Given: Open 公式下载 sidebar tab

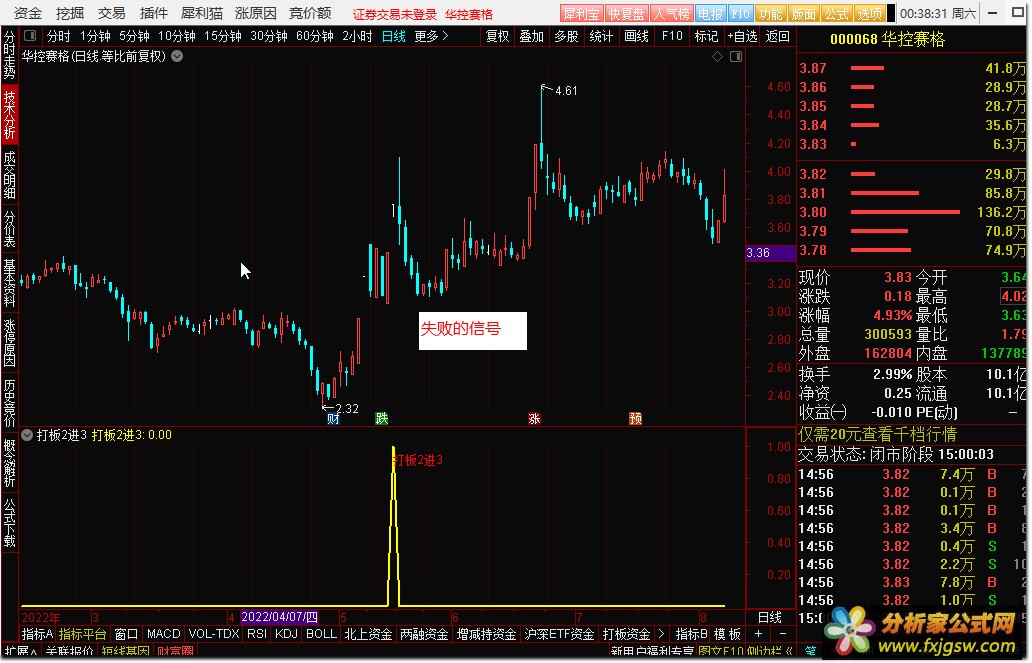Looking at the screenshot, I should coord(9,523).
